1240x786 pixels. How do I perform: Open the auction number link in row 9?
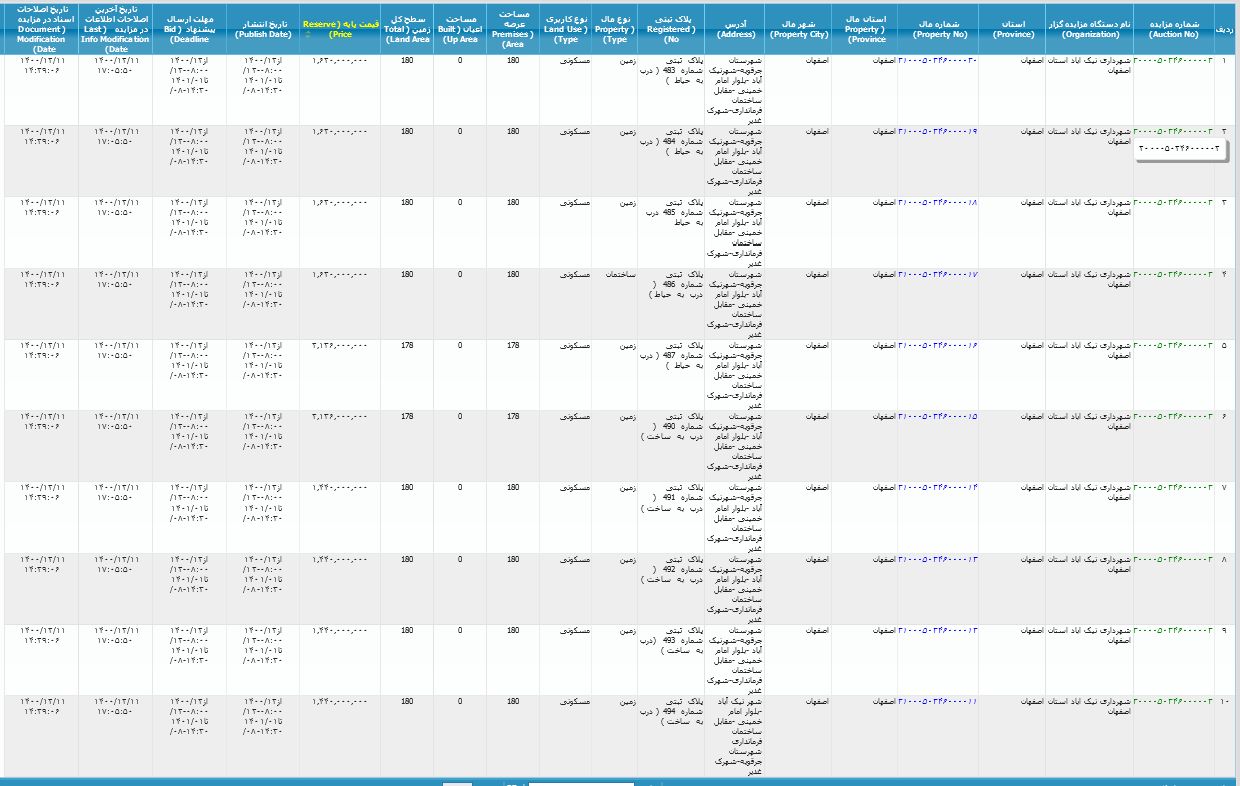click(1173, 629)
